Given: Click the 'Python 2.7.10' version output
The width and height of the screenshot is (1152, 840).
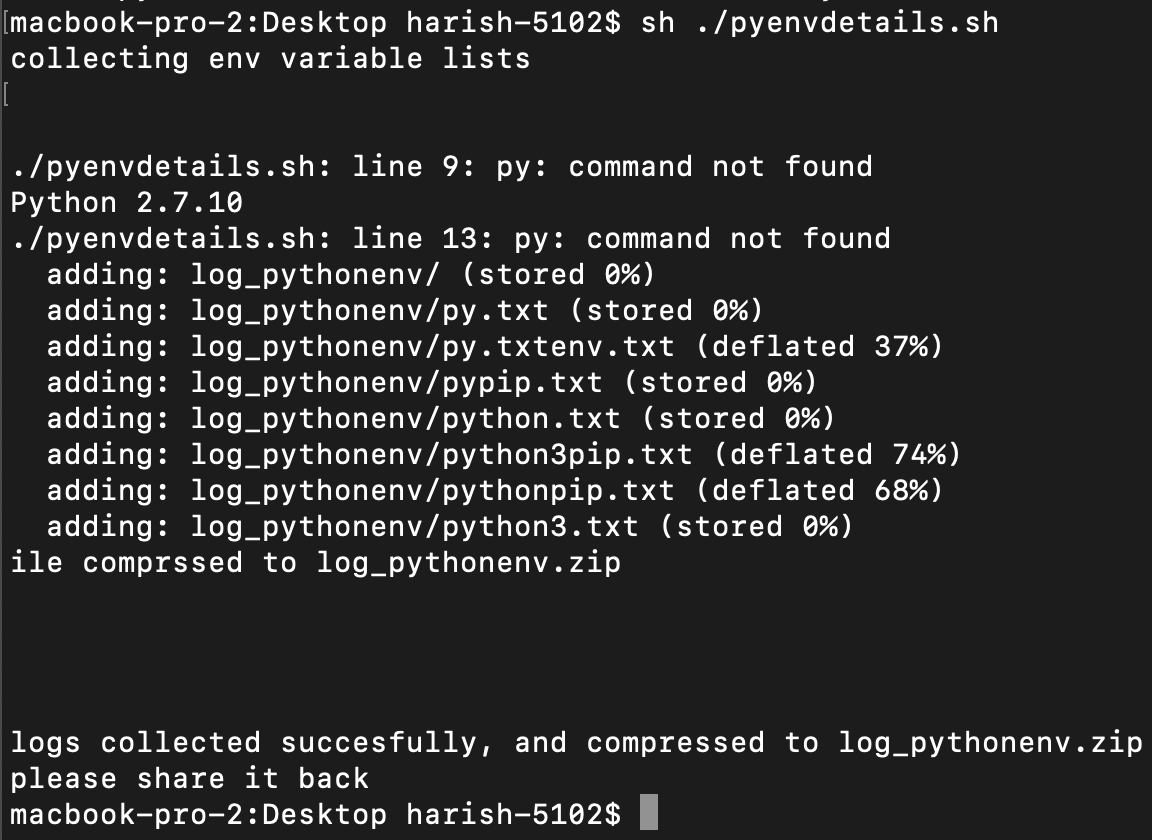Looking at the screenshot, I should (127, 202).
